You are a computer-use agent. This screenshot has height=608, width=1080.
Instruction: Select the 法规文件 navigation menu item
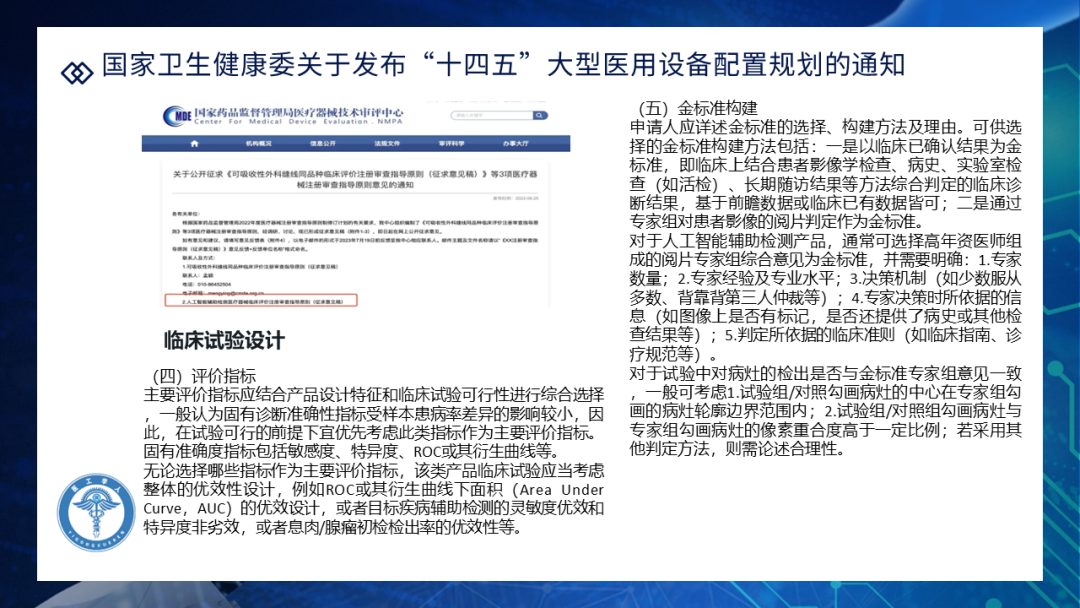pos(387,144)
